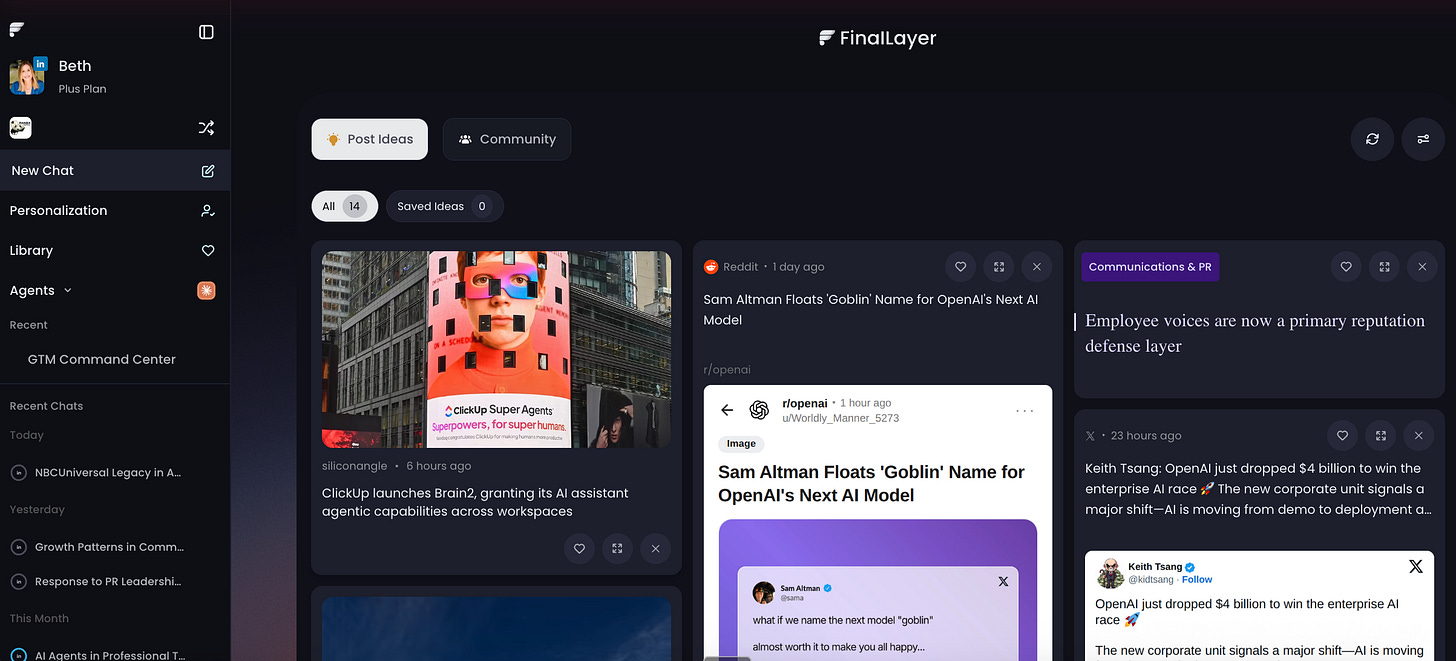The height and width of the screenshot is (661, 1456).
Task: Click X logo in Keith Tsang tweet
Action: (1415, 567)
